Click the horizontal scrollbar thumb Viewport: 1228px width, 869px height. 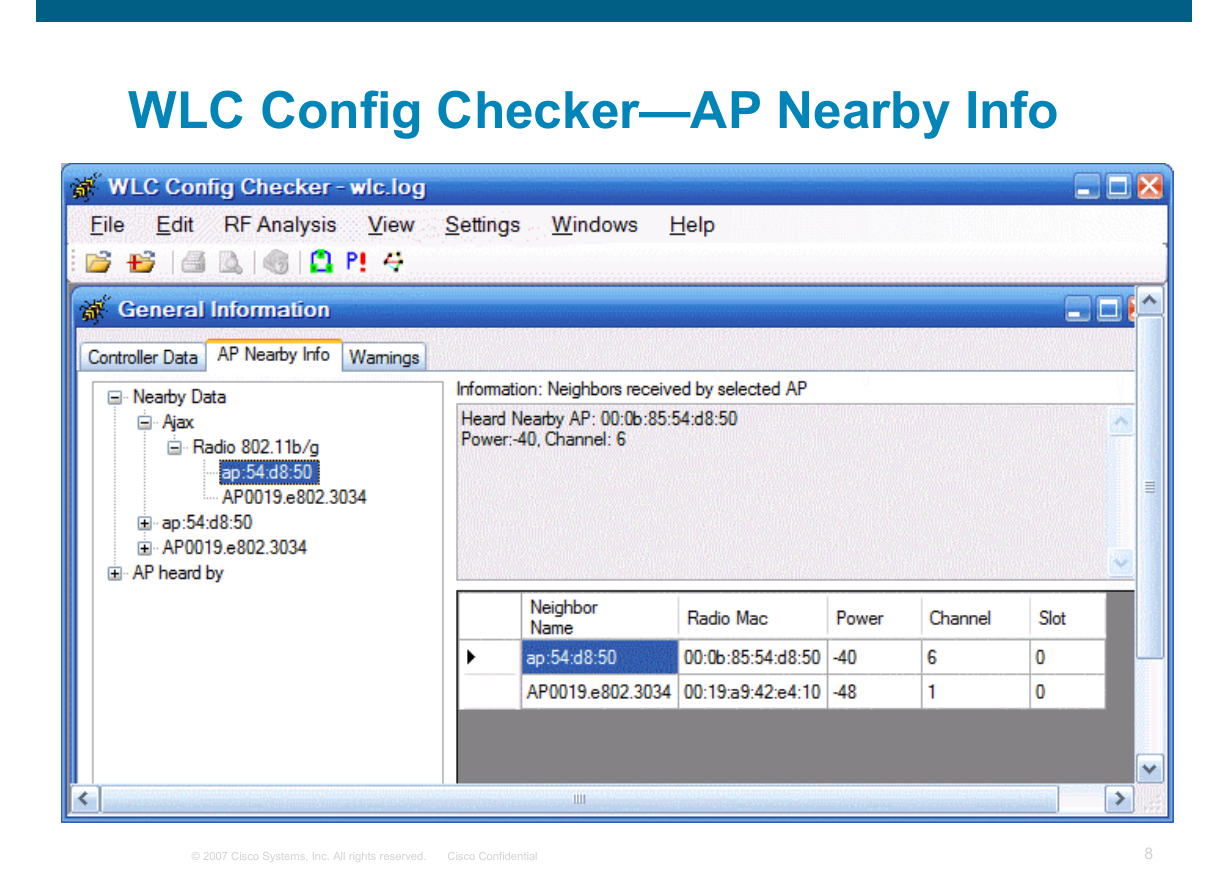coord(579,798)
